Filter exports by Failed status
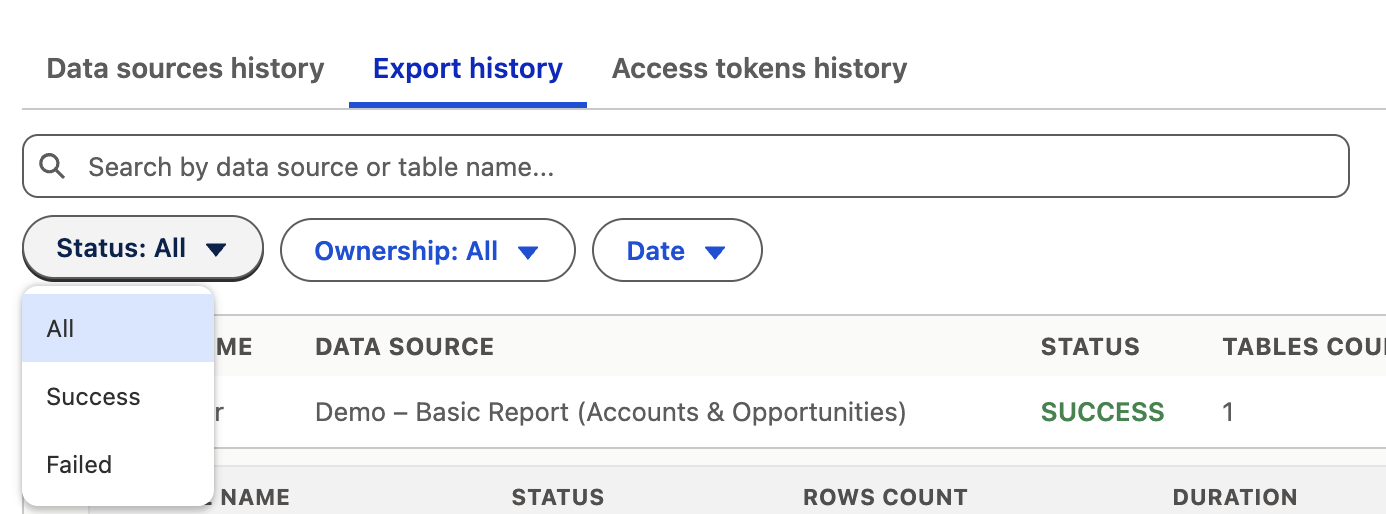Viewport: 1386px width, 514px height. pos(117,465)
